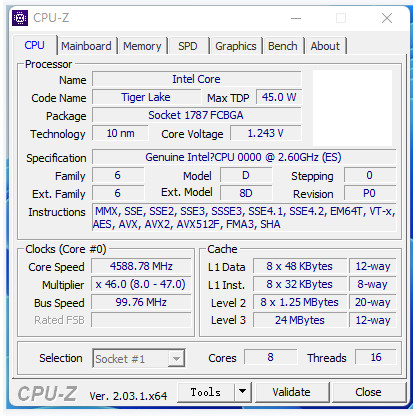Click the CPU-Z app icon in title bar
416x416 pixels.
click(20, 18)
